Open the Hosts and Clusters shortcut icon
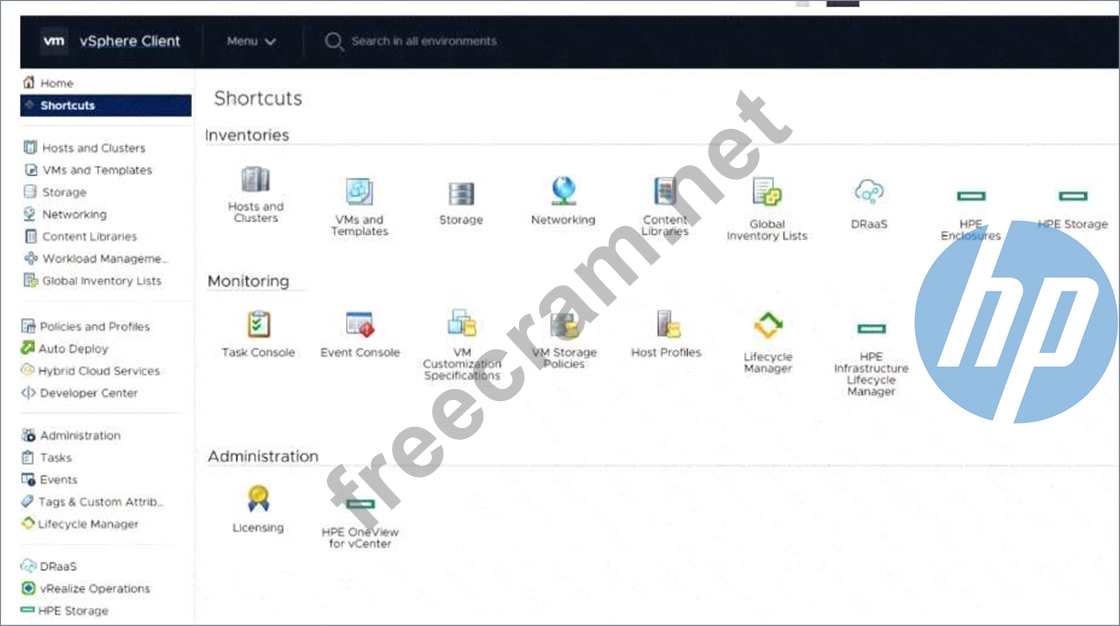 tap(256, 181)
